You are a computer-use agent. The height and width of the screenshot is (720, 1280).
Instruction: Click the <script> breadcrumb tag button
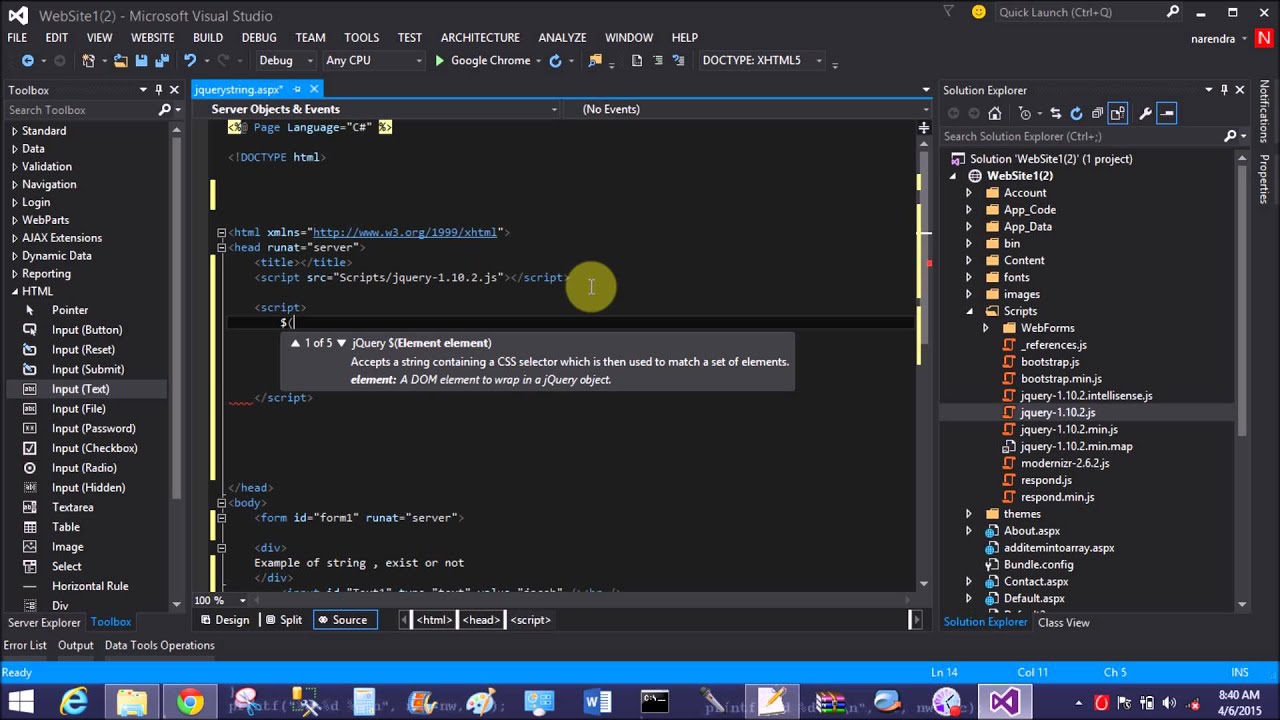coord(530,620)
